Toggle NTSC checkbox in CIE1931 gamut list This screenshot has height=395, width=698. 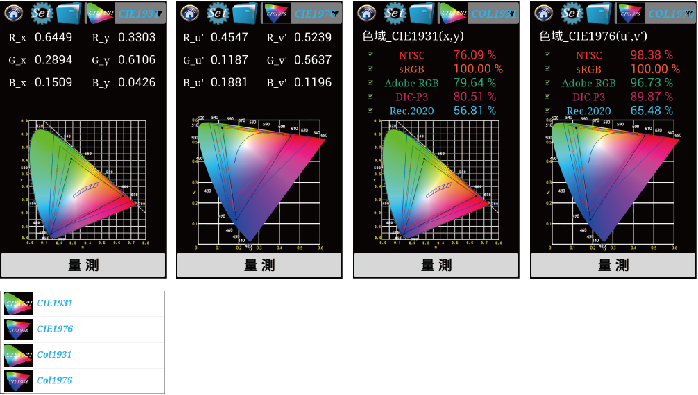coord(370,54)
